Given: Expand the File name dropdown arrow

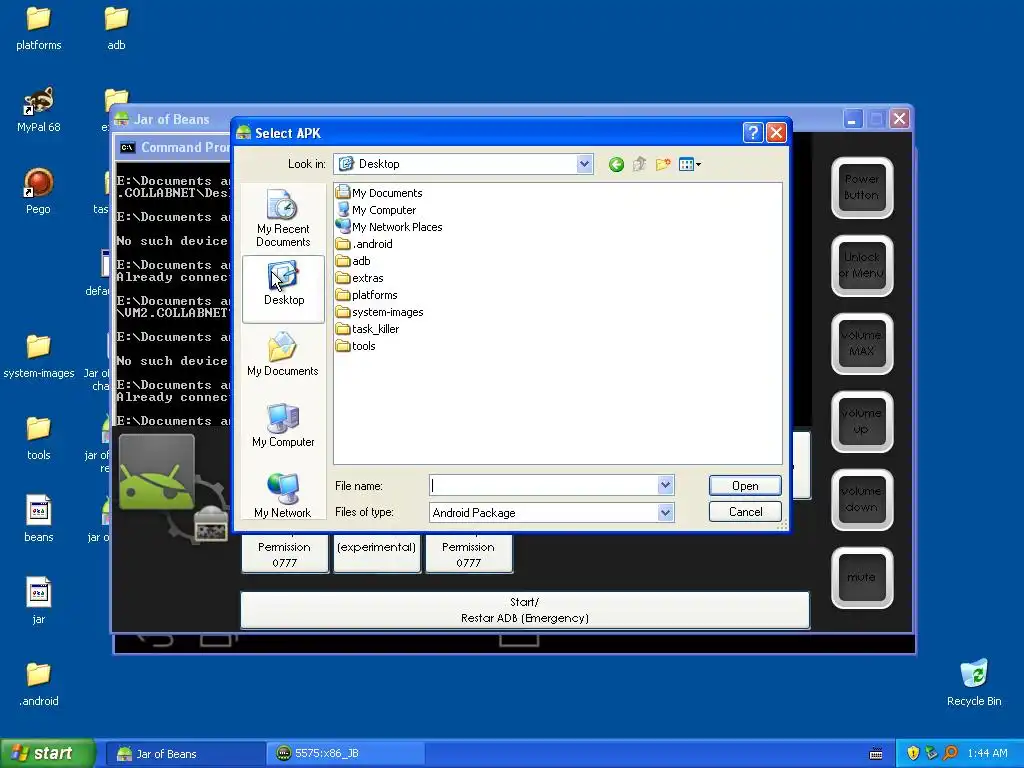Looking at the screenshot, I should click(x=665, y=485).
